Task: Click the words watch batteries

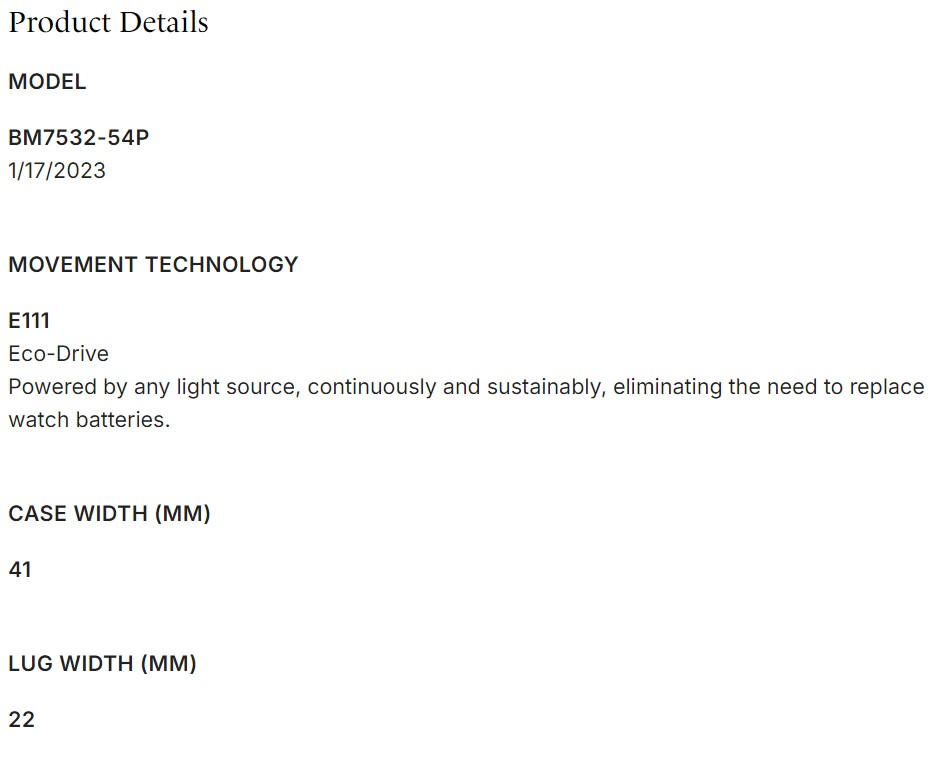Action: coord(89,420)
